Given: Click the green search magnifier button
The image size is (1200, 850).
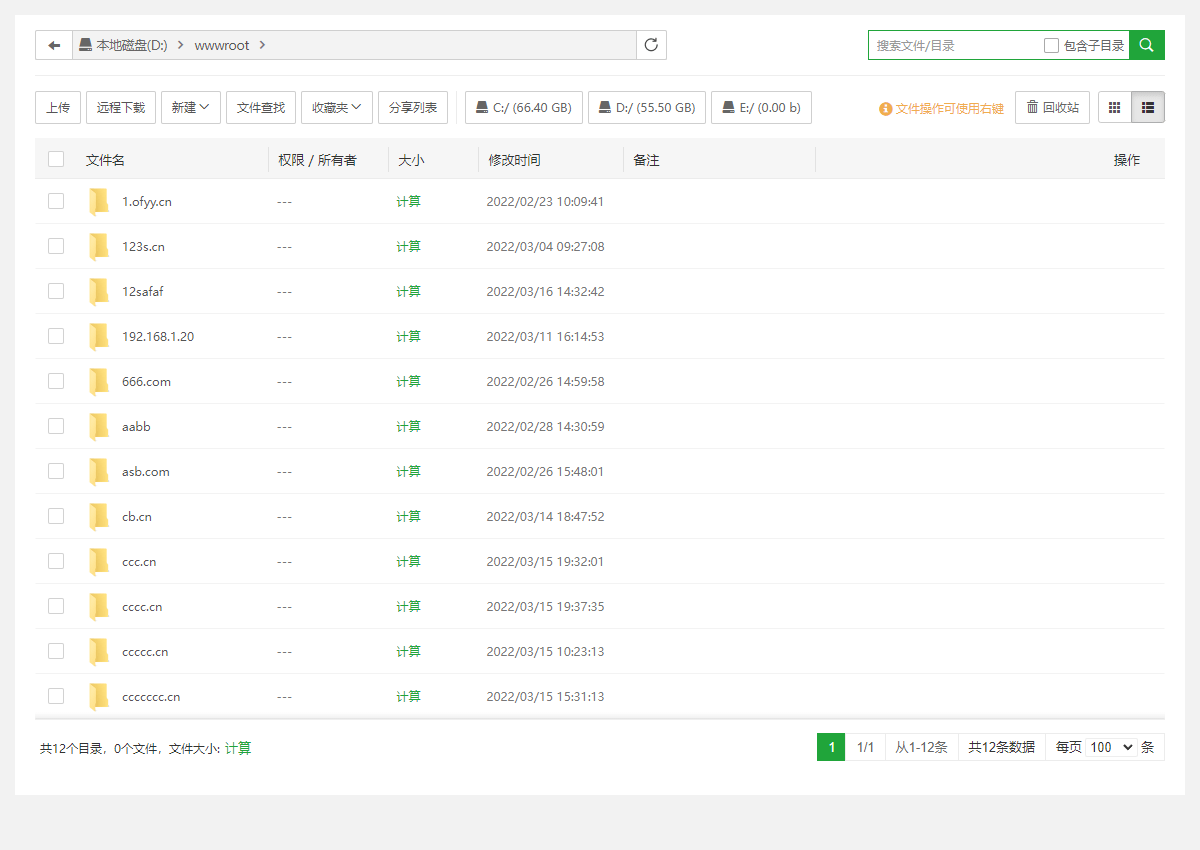Looking at the screenshot, I should (x=1147, y=45).
